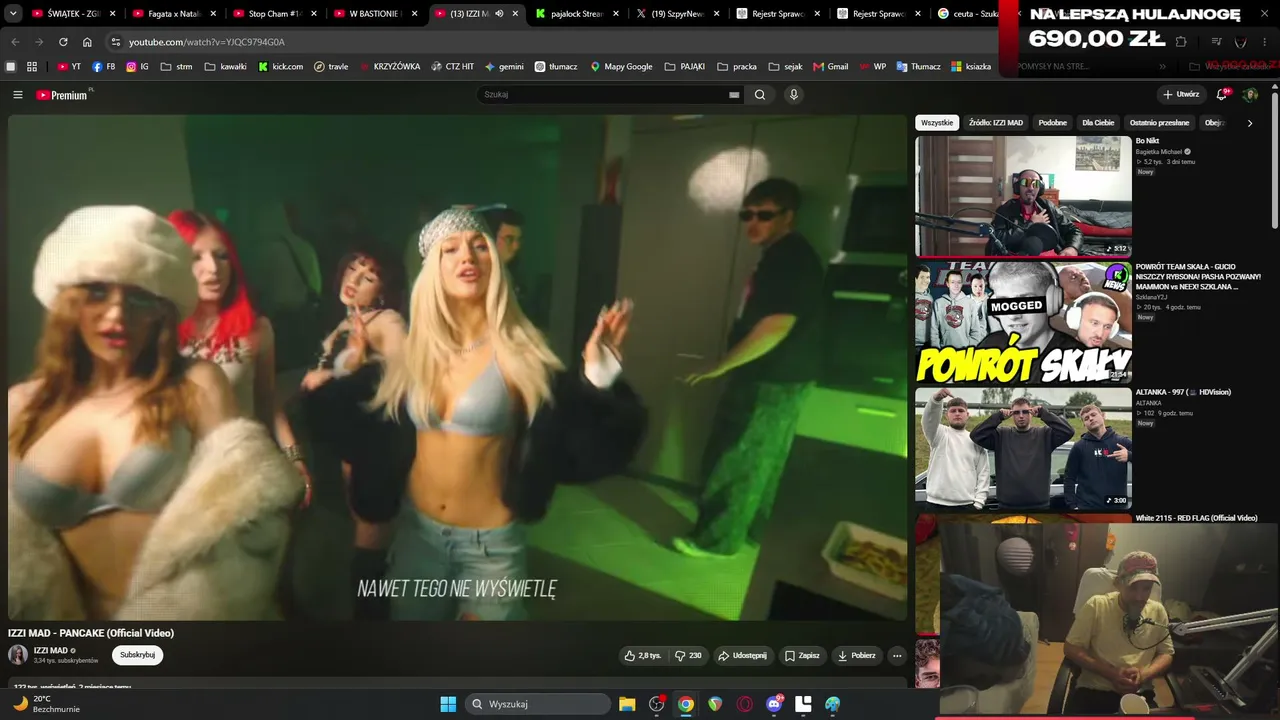Open the IZZI MAD channel avatar
Image resolution: width=1280 pixels, height=720 pixels.
click(18, 655)
